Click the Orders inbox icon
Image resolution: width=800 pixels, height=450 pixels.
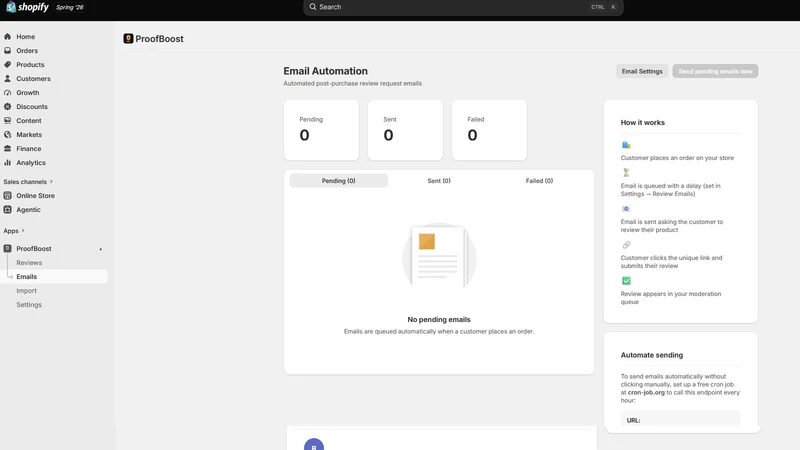point(8,51)
